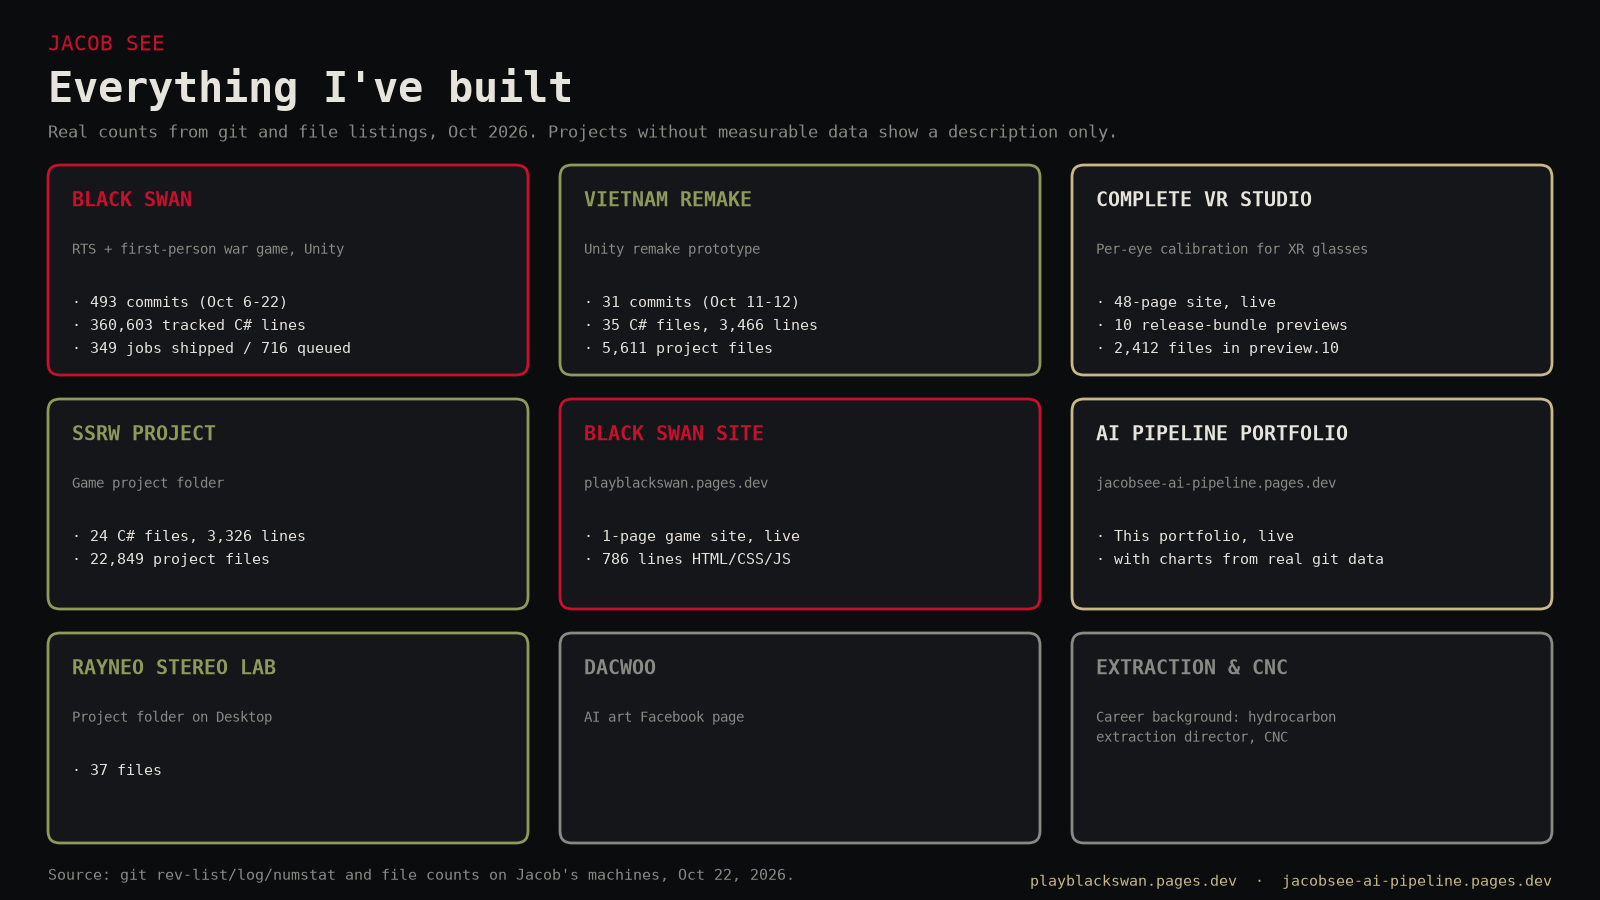Click jacobsee-ai-pipeline.pages.dev inside portfolio card
The width and height of the screenshot is (1600, 900).
coord(1216,483)
